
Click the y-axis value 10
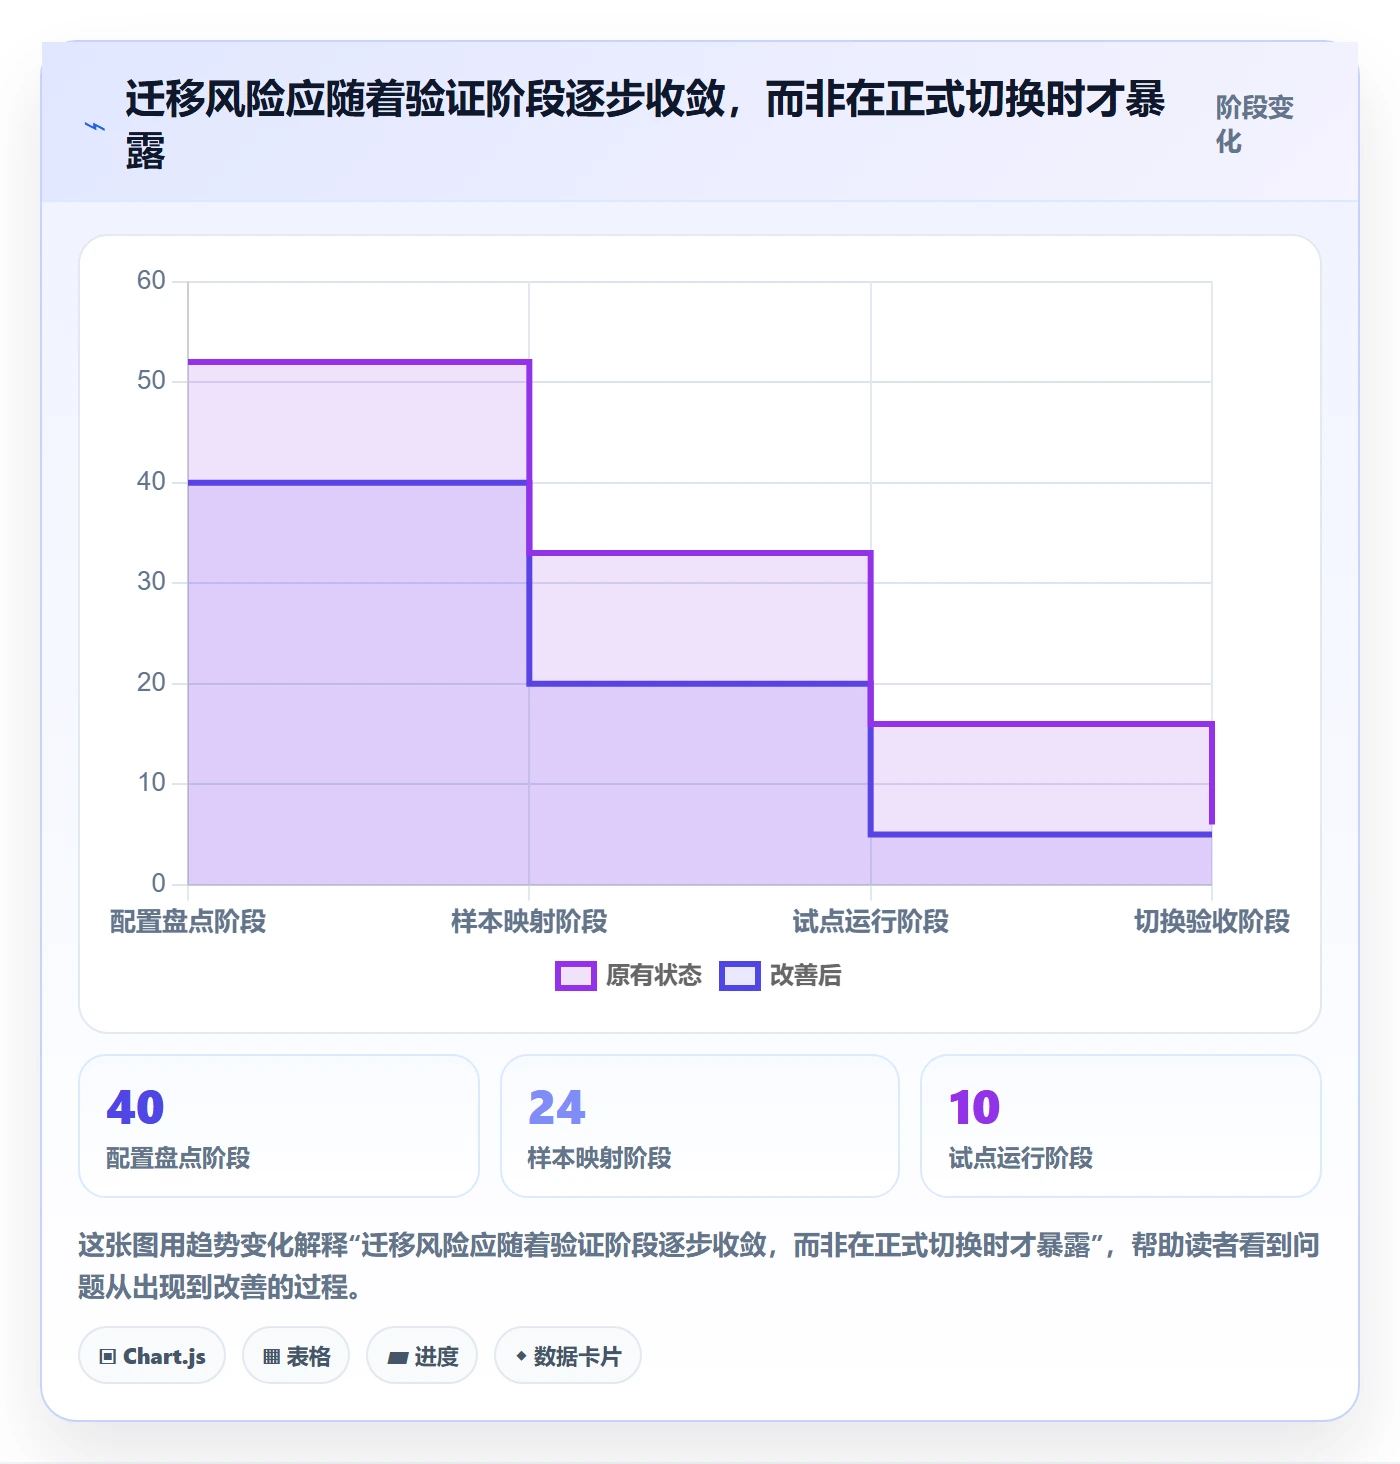tap(151, 783)
